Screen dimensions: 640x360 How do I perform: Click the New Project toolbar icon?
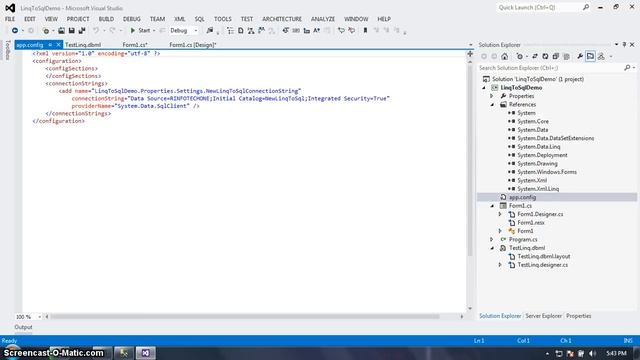pyautogui.click(x=46, y=31)
